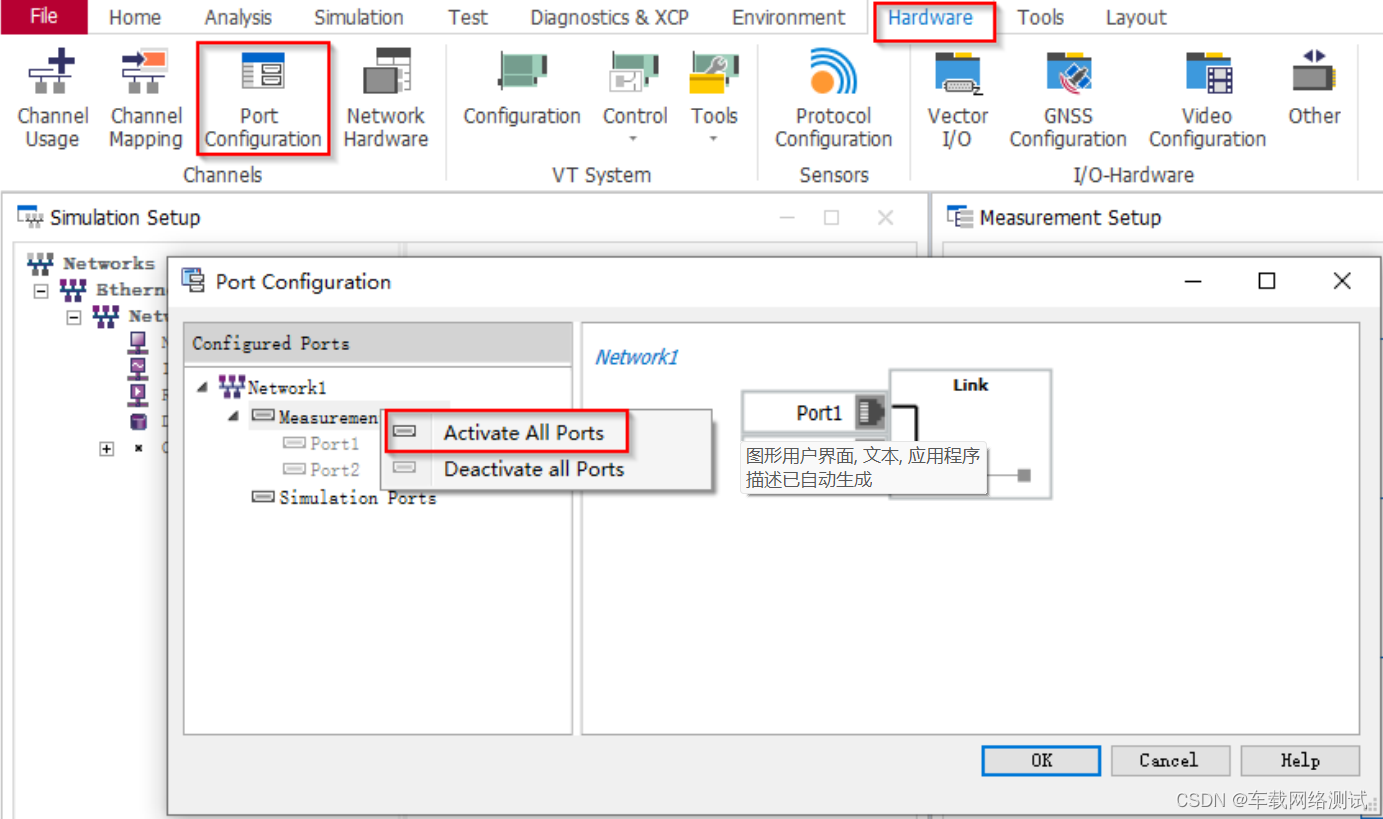The width and height of the screenshot is (1383, 819).
Task: Click the Port Configuration dialog title icon
Action: [193, 281]
